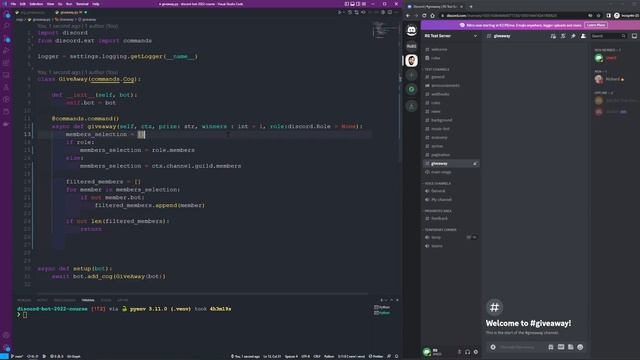Image resolution: width=640 pixels, height=360 pixels.
Task: Switch to the giveaway.py editor tab
Action: [x=71, y=13]
